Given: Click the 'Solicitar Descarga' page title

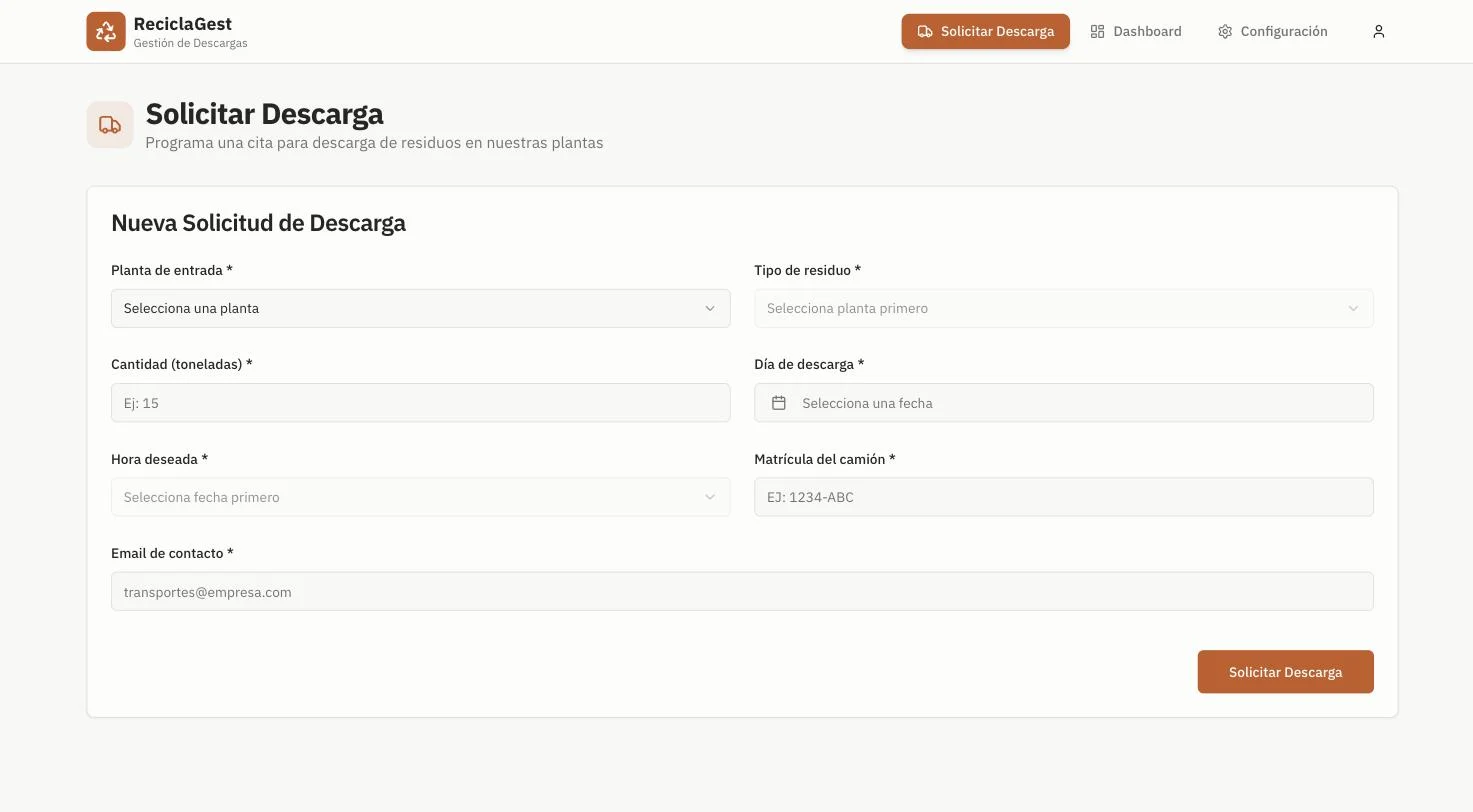Looking at the screenshot, I should pos(265,114).
